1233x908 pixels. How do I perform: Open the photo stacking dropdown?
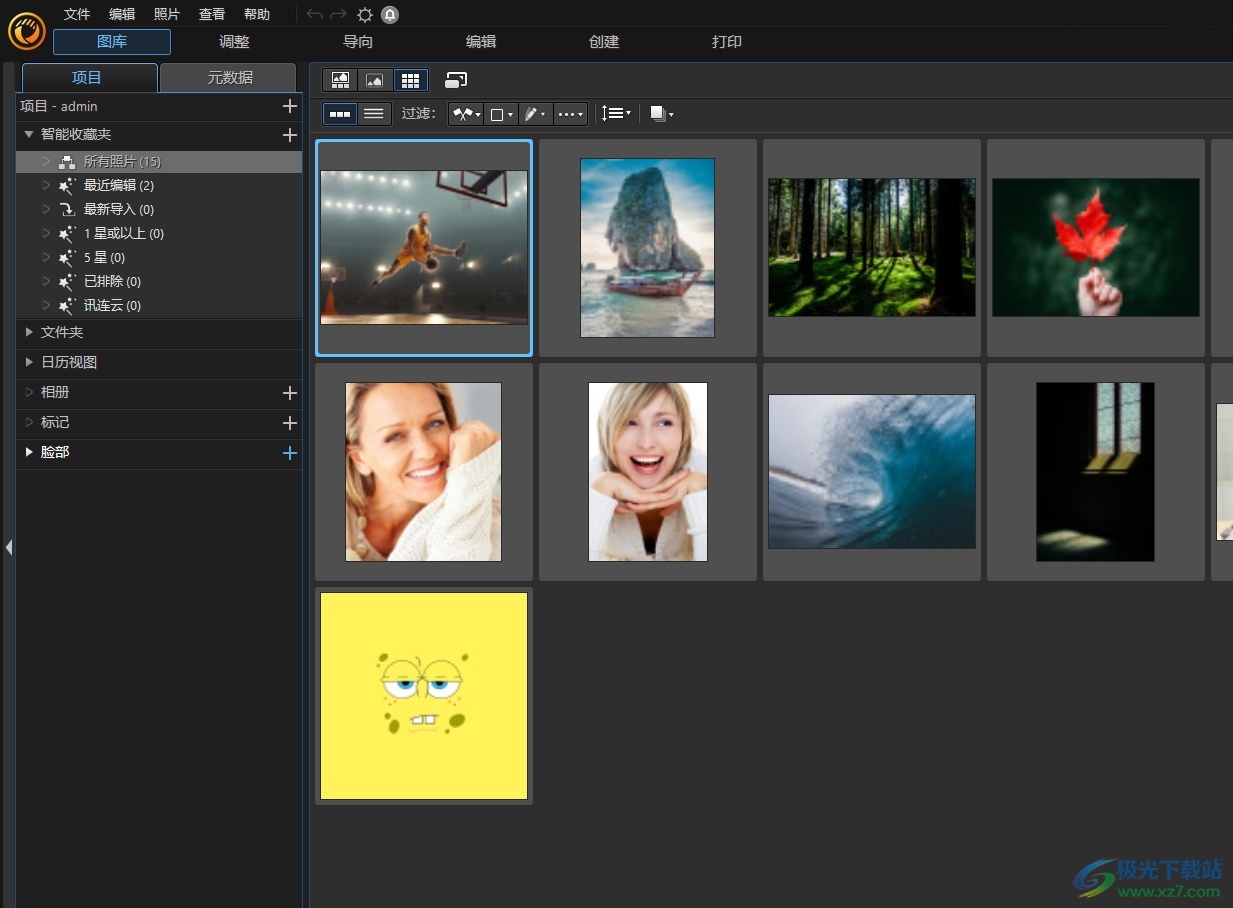pyautogui.click(x=661, y=114)
